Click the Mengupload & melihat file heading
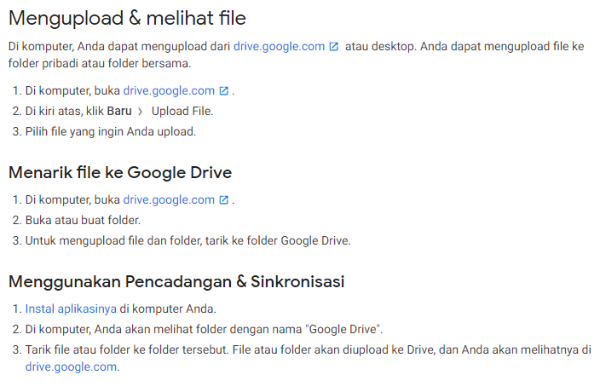This screenshot has height=383, width=600. (x=127, y=18)
